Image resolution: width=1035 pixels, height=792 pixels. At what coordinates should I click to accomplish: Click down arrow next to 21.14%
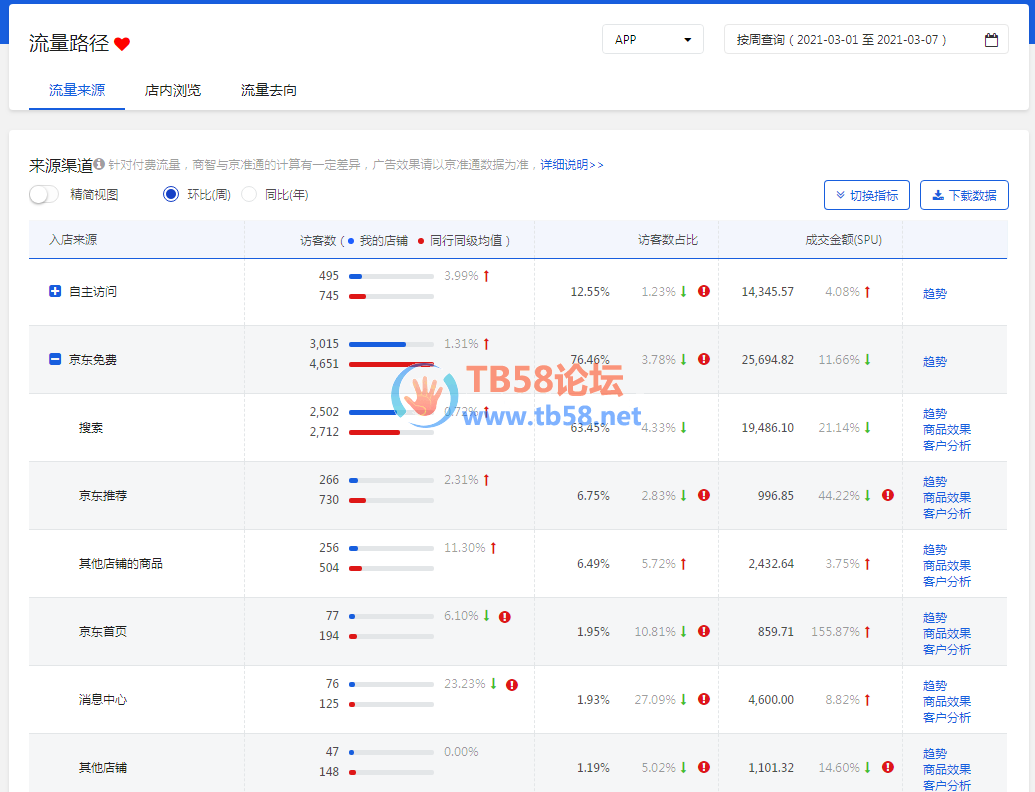(x=867, y=428)
